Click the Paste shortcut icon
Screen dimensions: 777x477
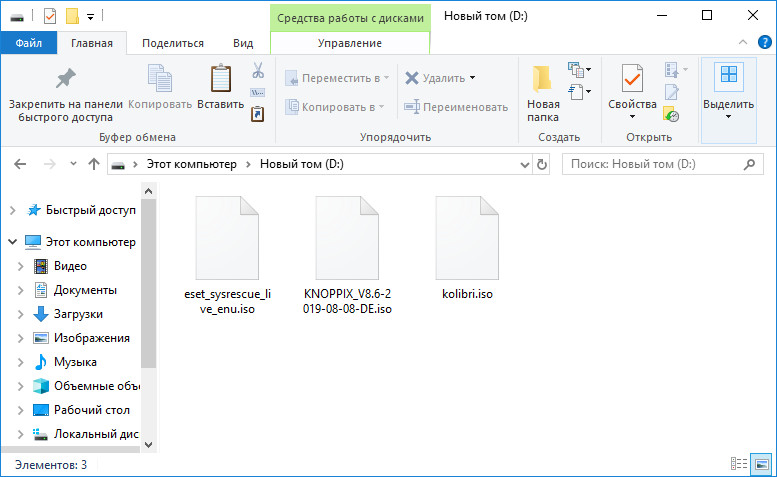258,114
